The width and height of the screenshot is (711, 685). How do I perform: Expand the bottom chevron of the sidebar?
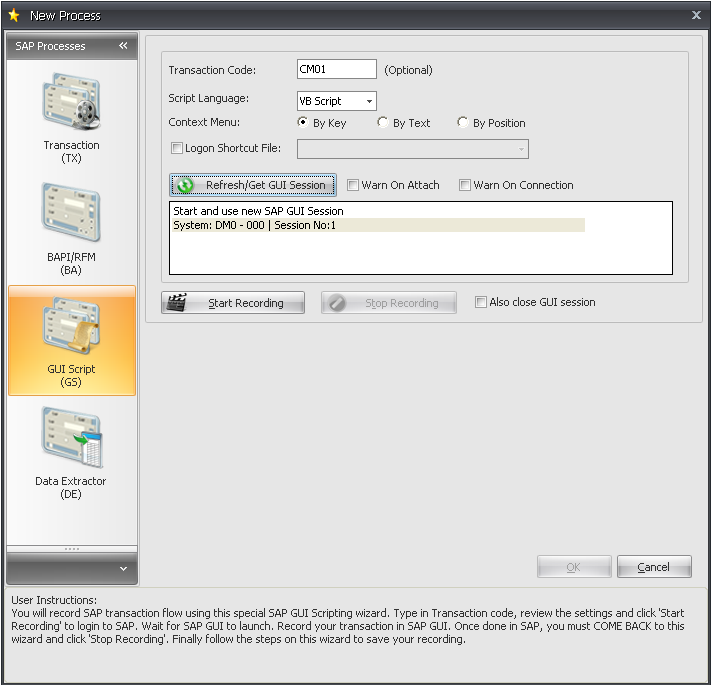pos(123,569)
